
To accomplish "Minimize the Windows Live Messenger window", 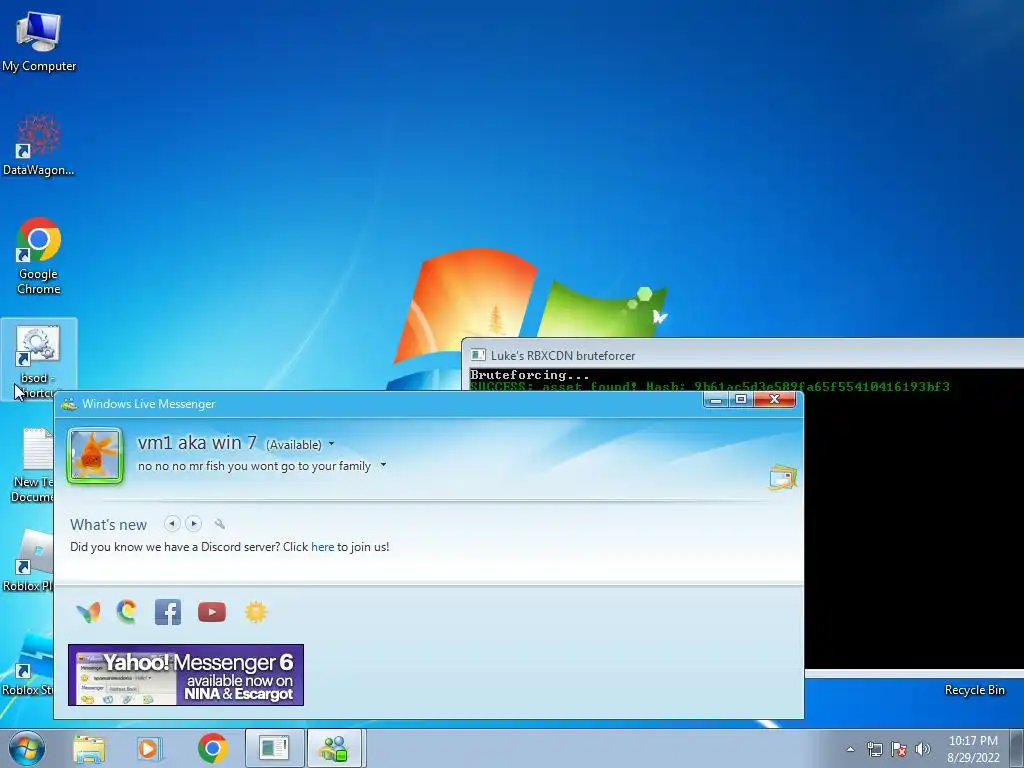I will [x=716, y=400].
